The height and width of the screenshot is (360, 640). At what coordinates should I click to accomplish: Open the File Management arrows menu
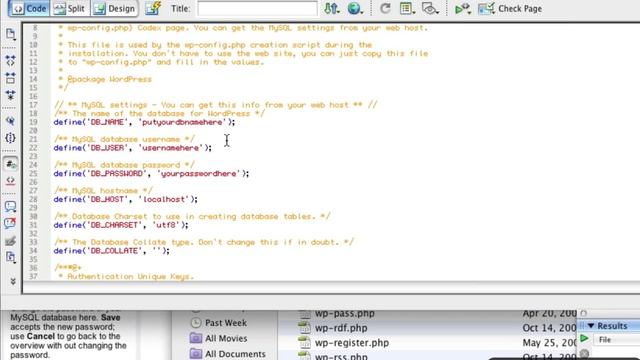pos(331,8)
